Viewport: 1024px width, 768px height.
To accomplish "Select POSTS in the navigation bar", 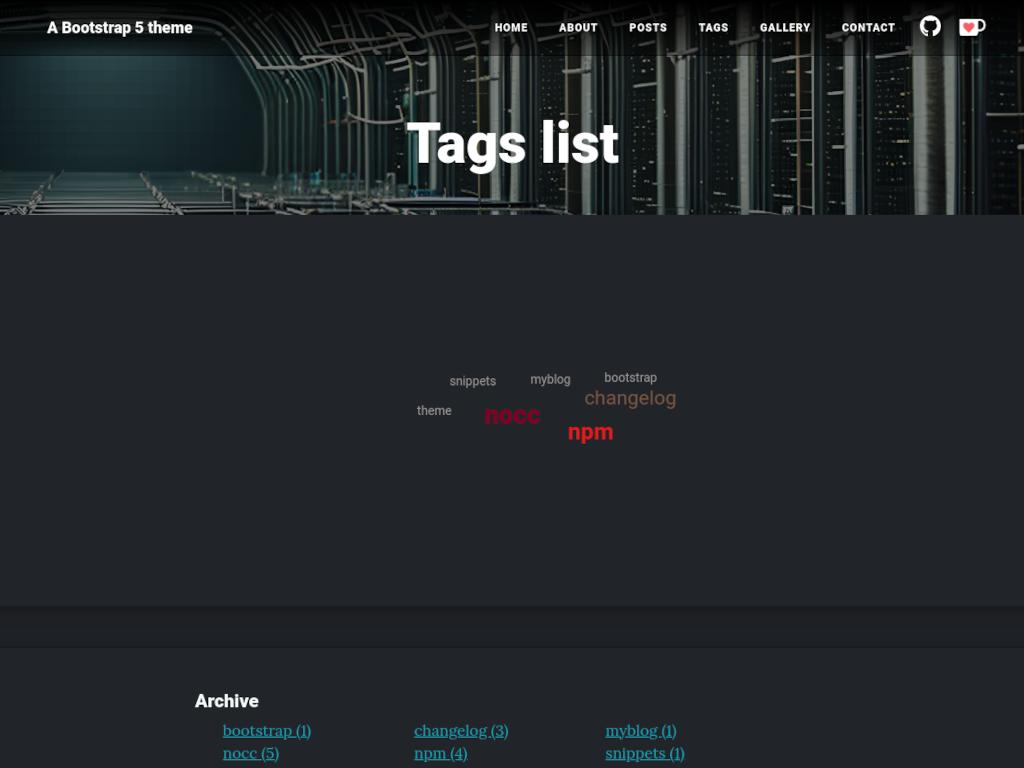I will tap(646, 28).
